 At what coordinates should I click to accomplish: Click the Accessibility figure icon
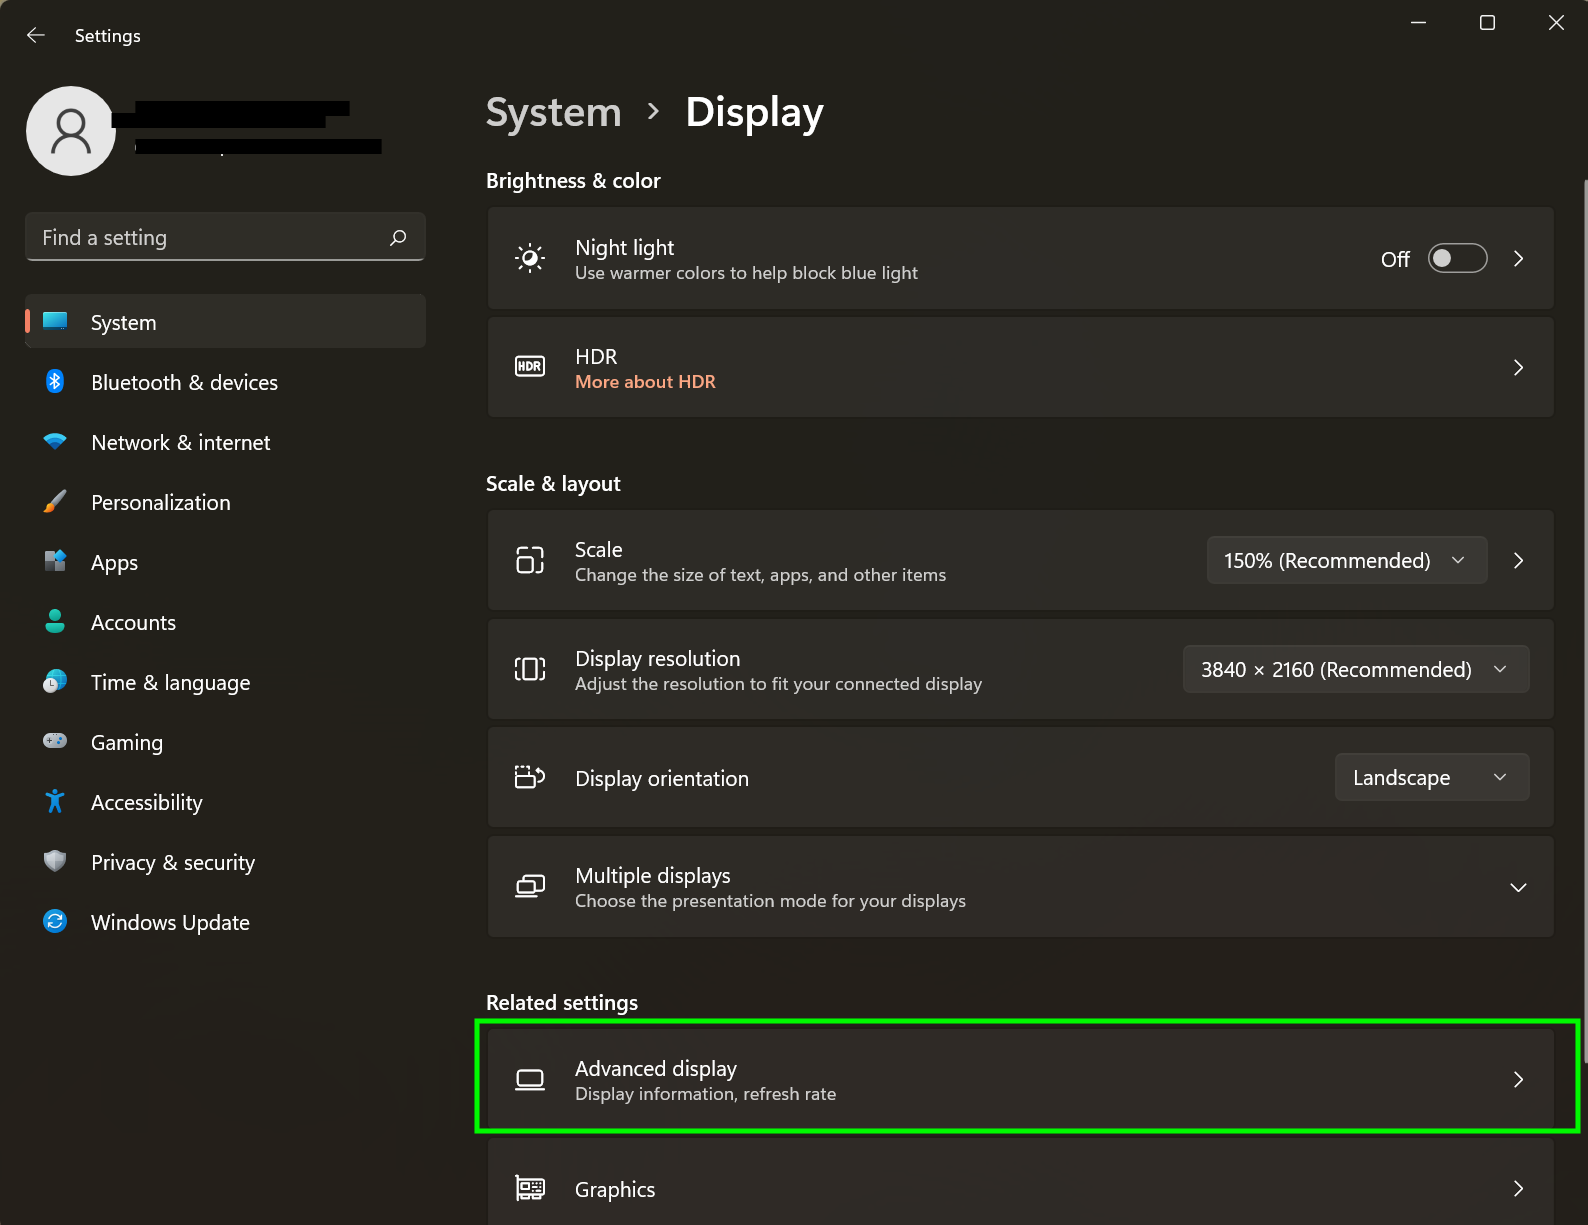pyautogui.click(x=55, y=801)
